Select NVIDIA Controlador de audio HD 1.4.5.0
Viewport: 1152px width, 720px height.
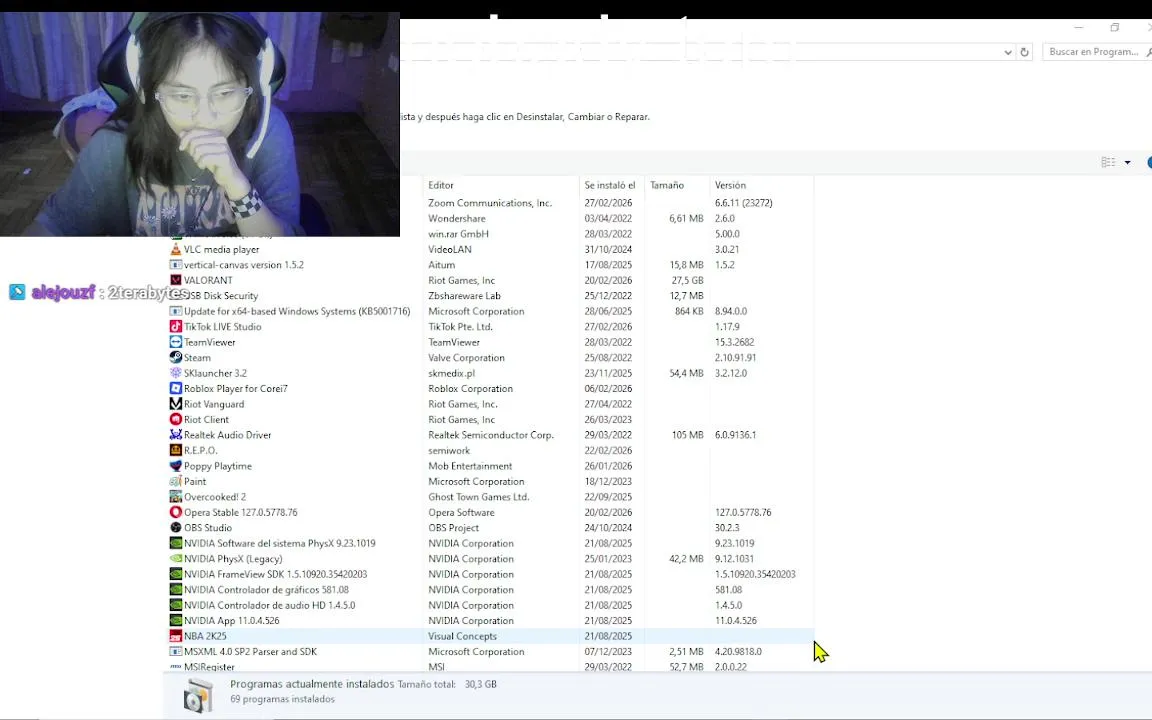click(x=491, y=605)
